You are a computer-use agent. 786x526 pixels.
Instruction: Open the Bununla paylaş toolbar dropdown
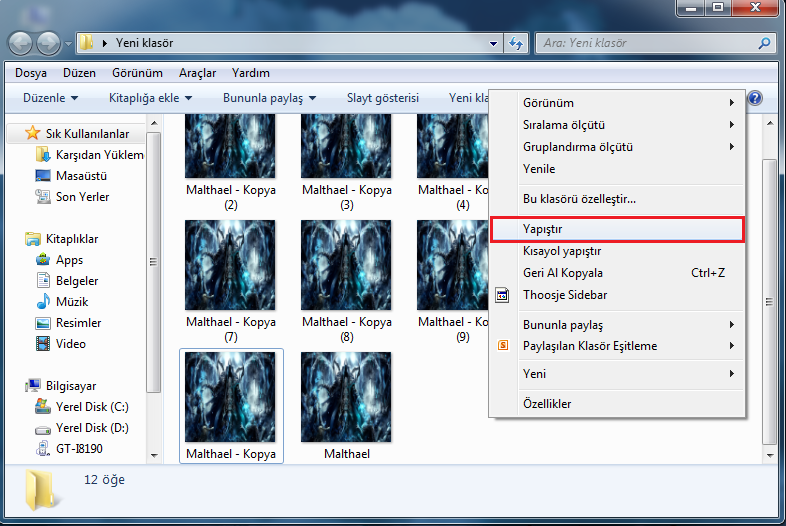click(269, 98)
